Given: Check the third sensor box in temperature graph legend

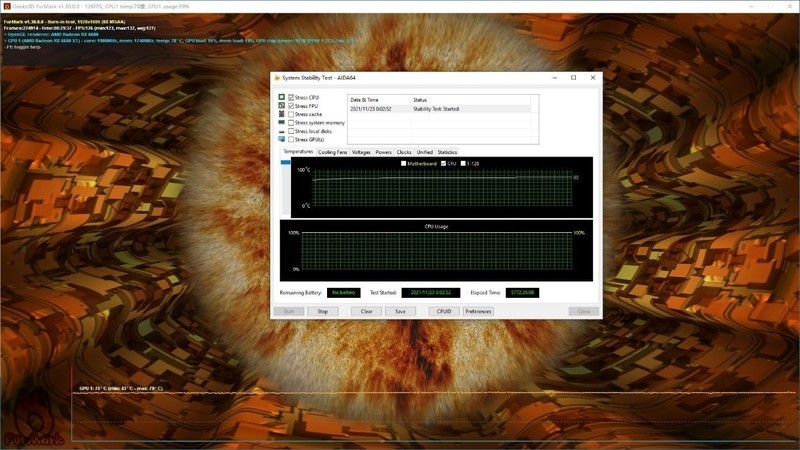Looking at the screenshot, I should coord(463,163).
